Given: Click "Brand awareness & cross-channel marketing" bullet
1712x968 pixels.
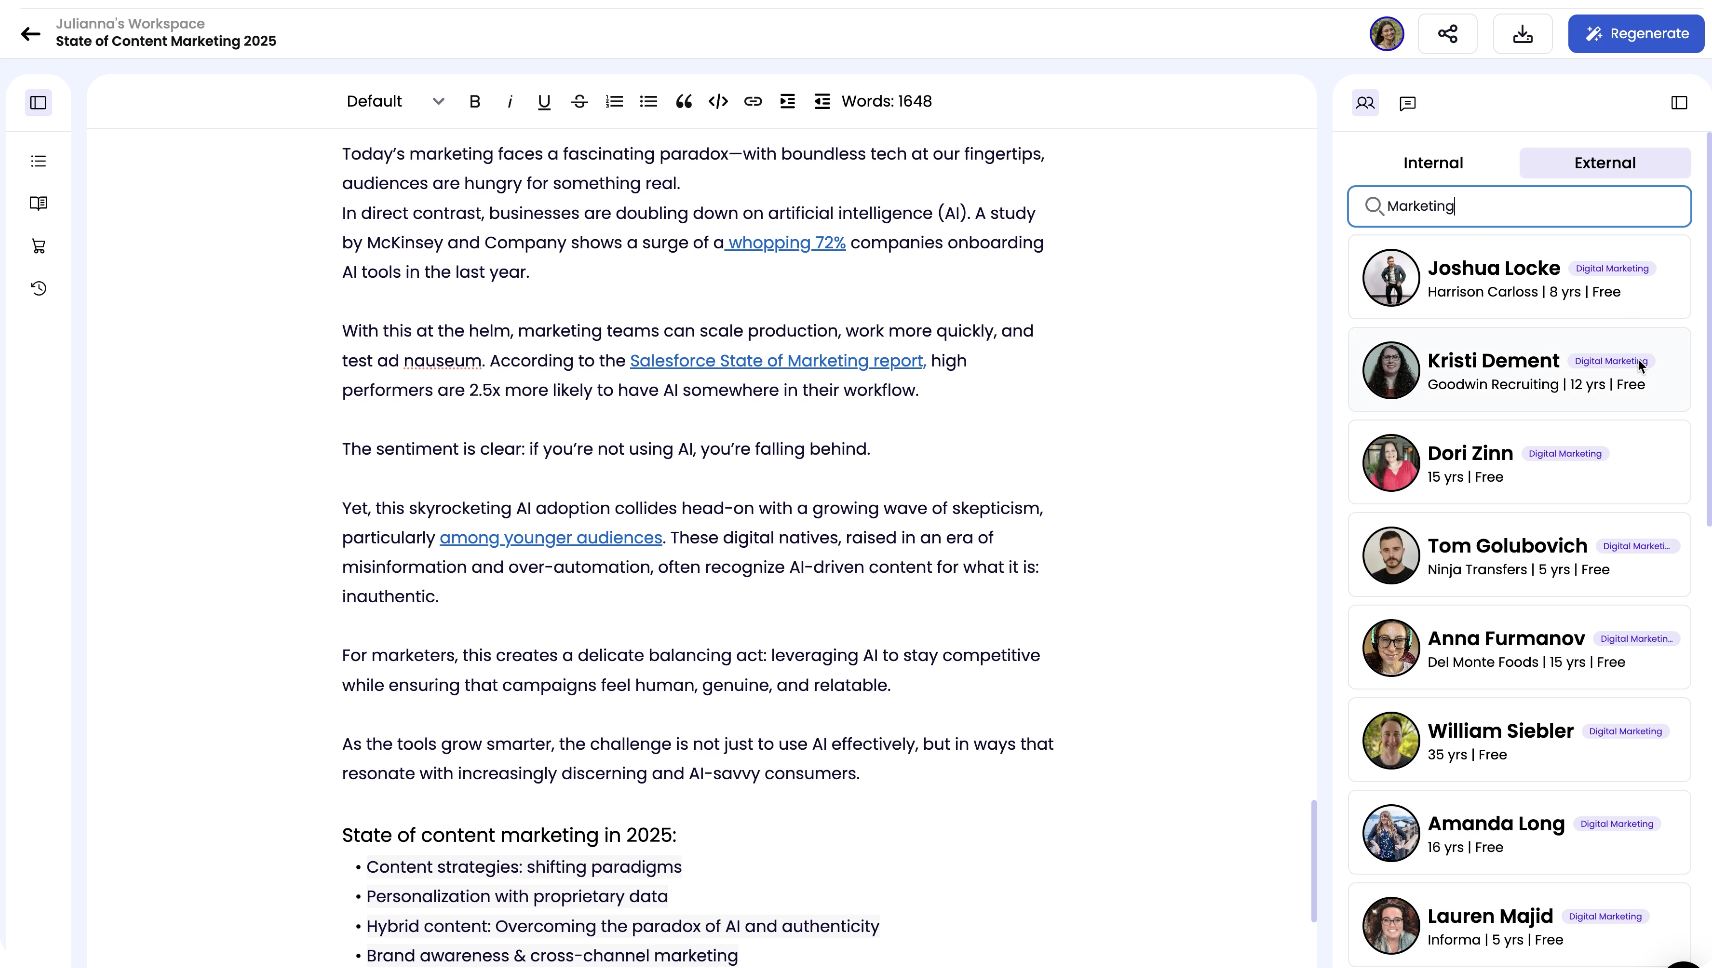Looking at the screenshot, I should coord(552,956).
